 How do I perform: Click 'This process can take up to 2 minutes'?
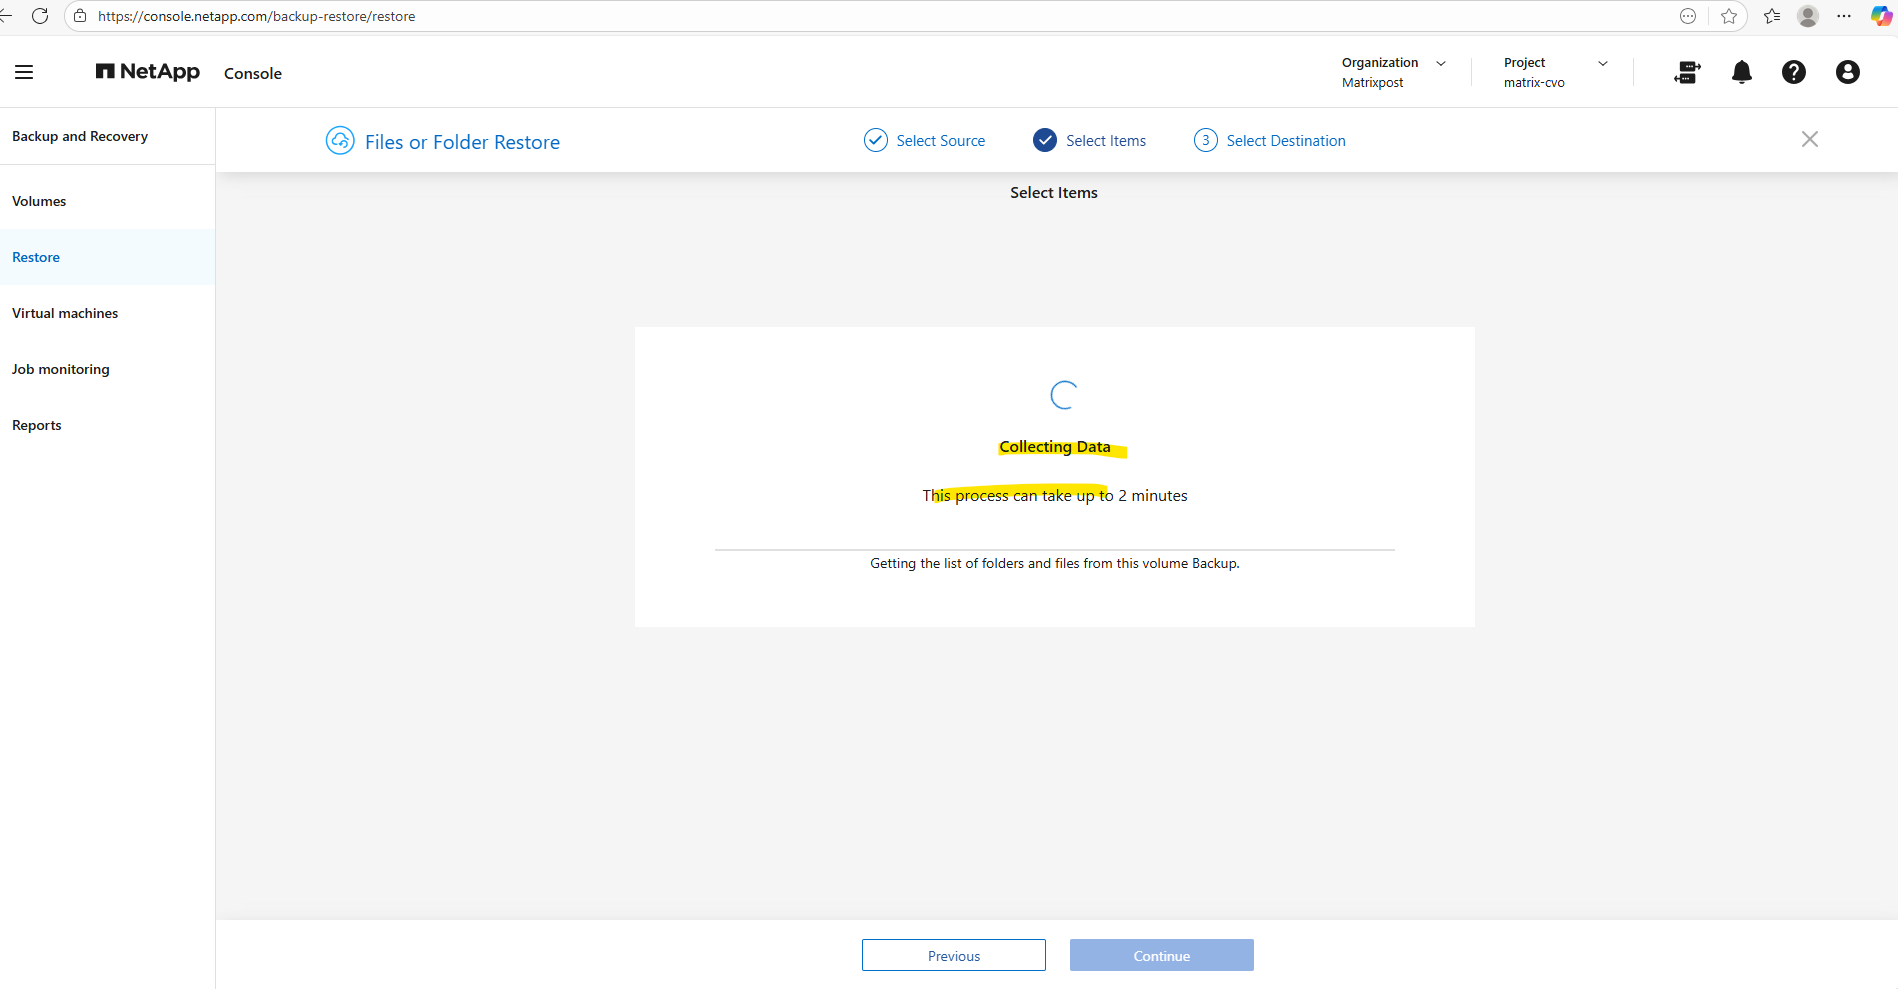[x=1055, y=495]
